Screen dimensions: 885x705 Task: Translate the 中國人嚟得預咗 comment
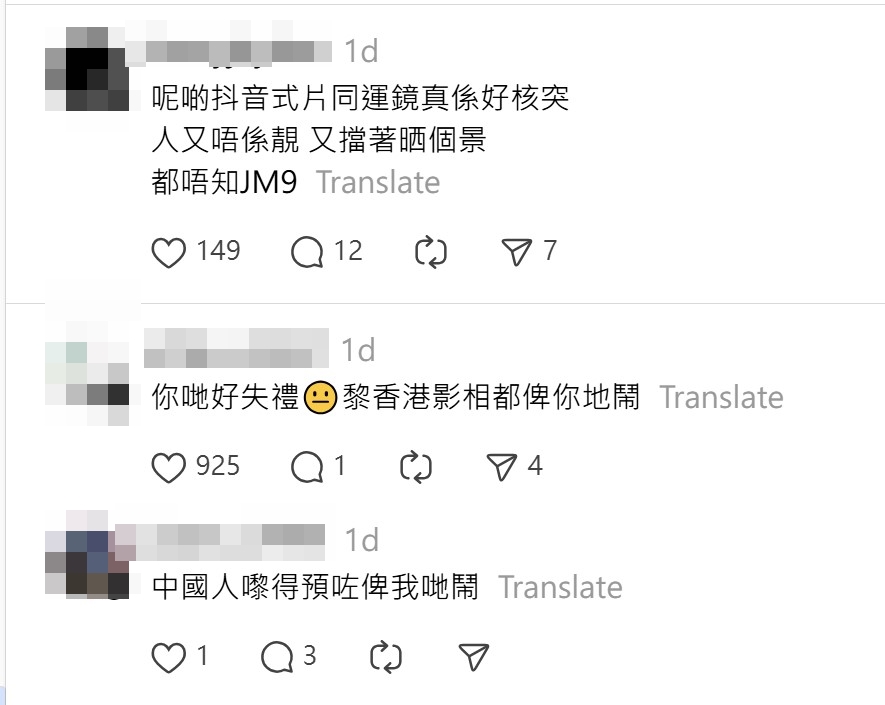[560, 588]
